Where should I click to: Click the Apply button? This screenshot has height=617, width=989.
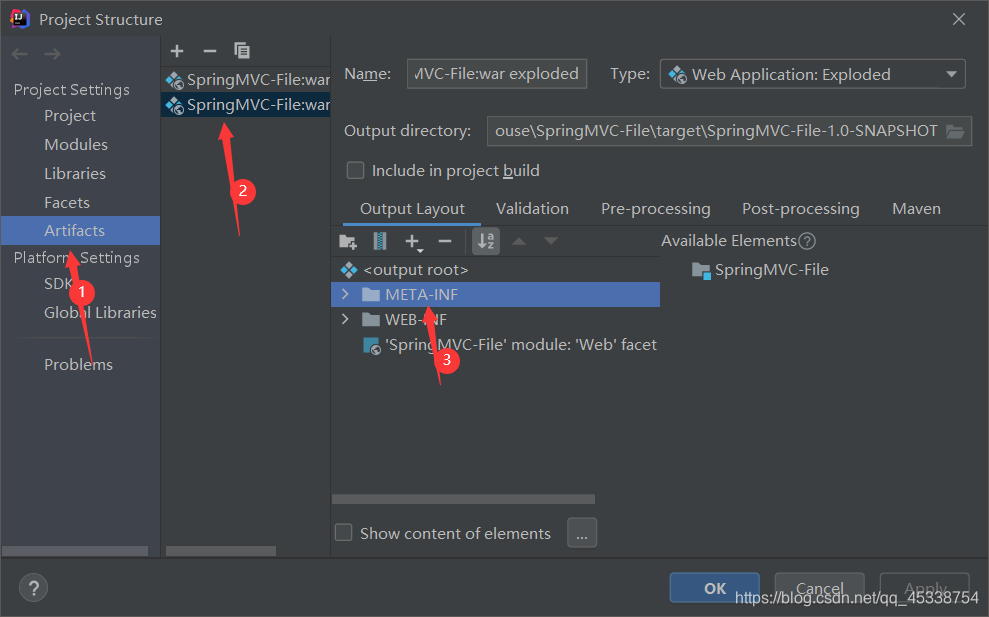pos(925,588)
